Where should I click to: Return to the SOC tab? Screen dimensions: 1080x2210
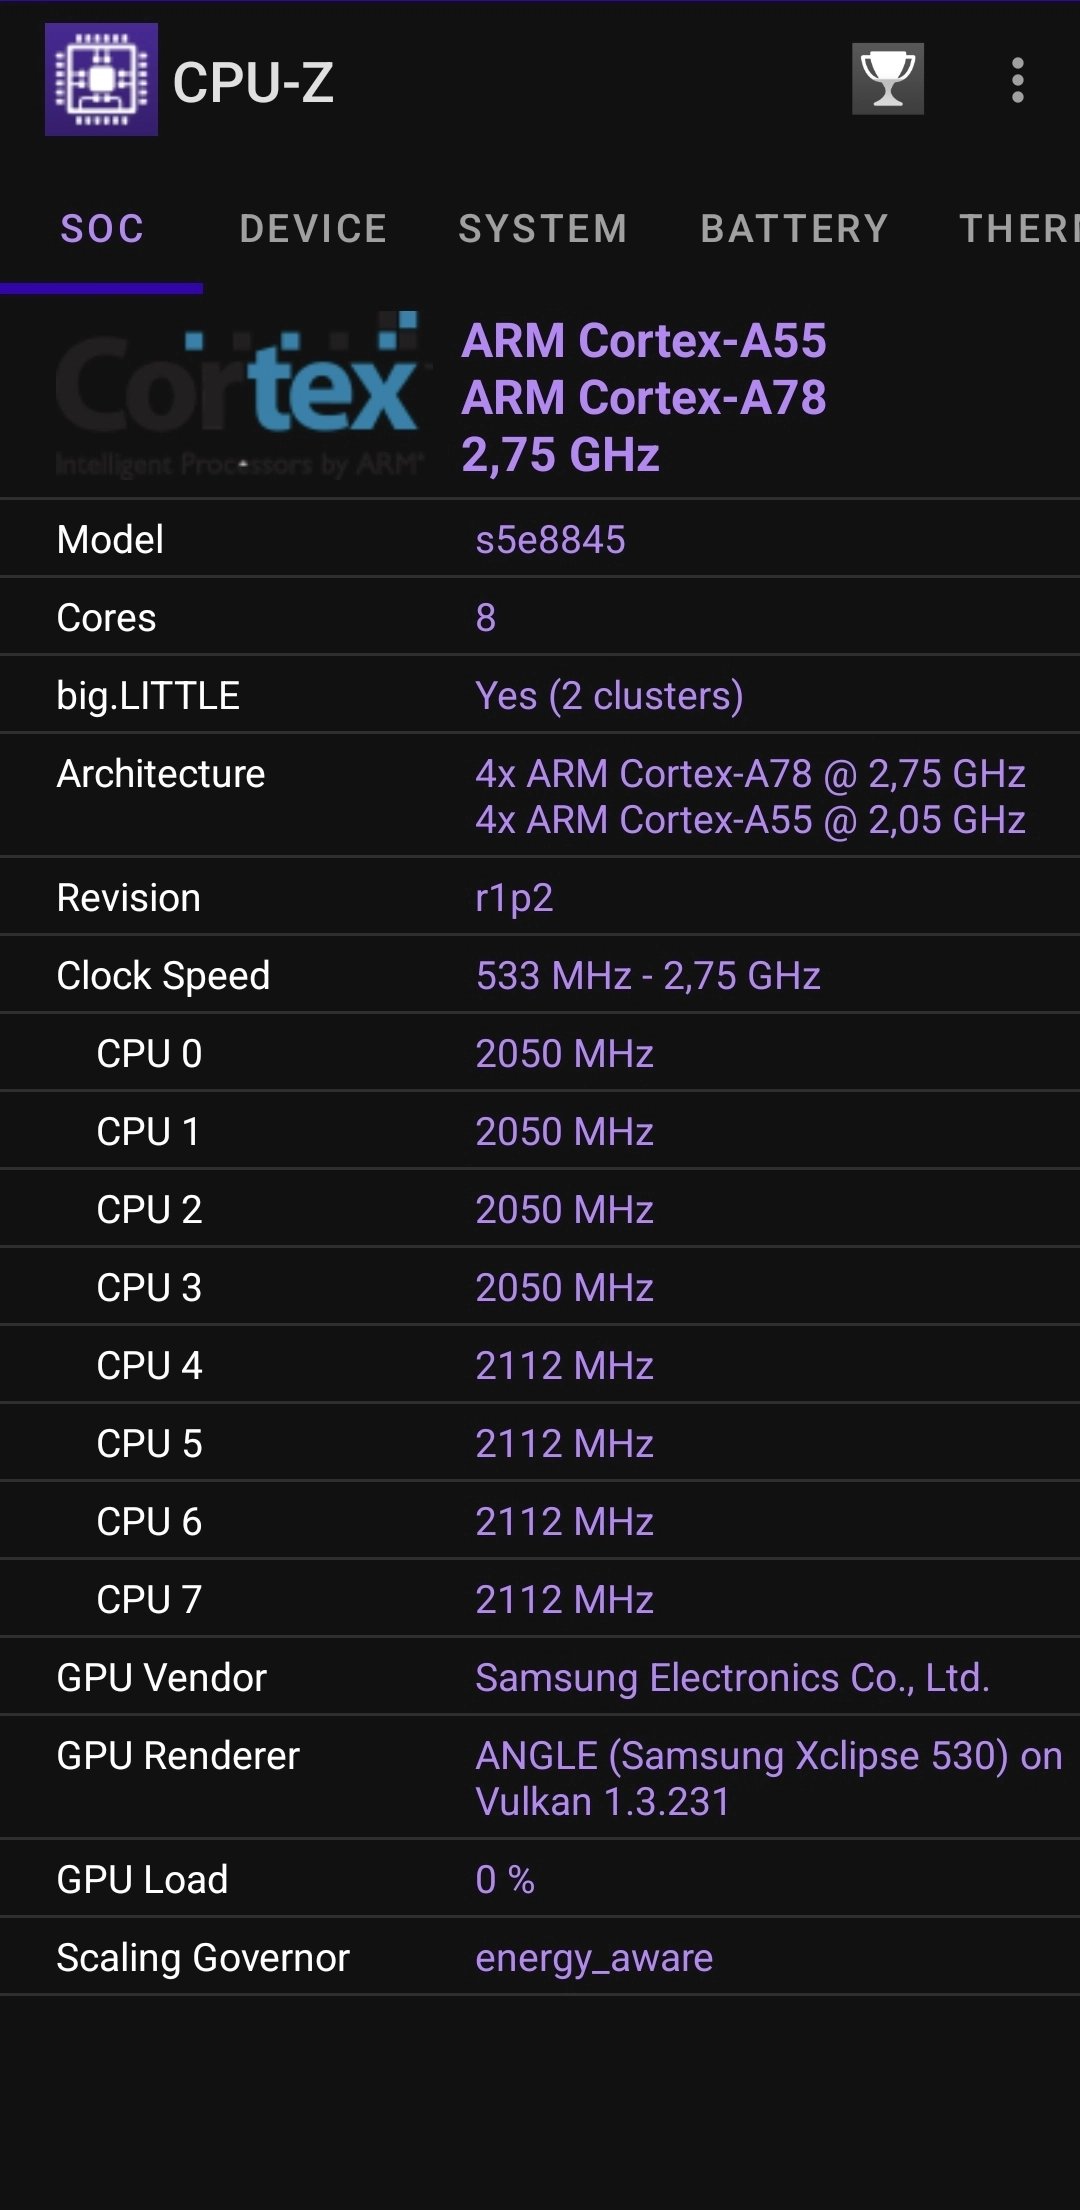pyautogui.click(x=103, y=228)
